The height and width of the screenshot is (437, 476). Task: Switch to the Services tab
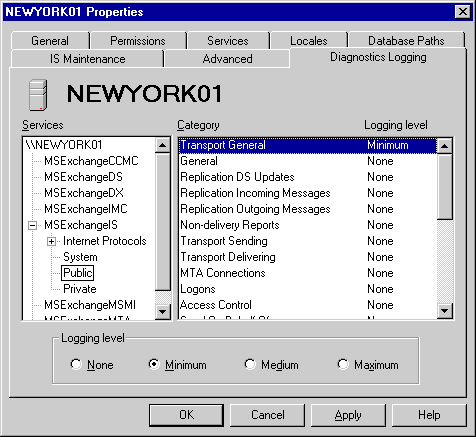pyautogui.click(x=228, y=41)
